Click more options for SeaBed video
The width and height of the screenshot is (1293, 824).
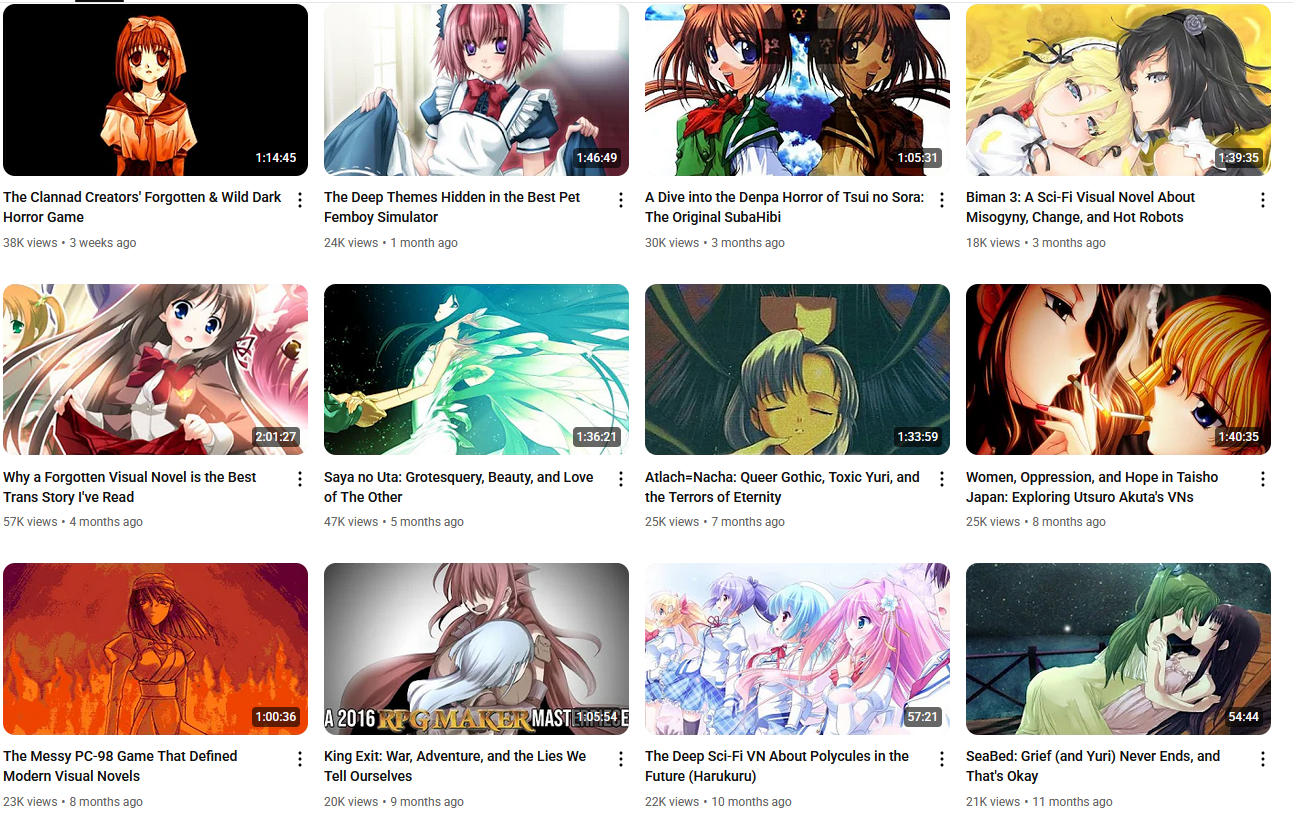coord(1262,759)
